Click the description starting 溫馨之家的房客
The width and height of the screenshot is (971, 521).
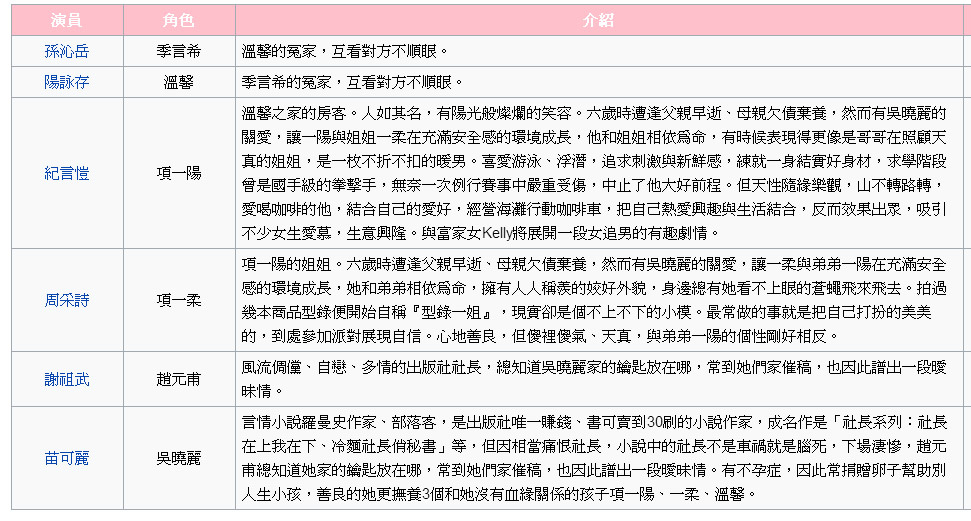[594, 173]
